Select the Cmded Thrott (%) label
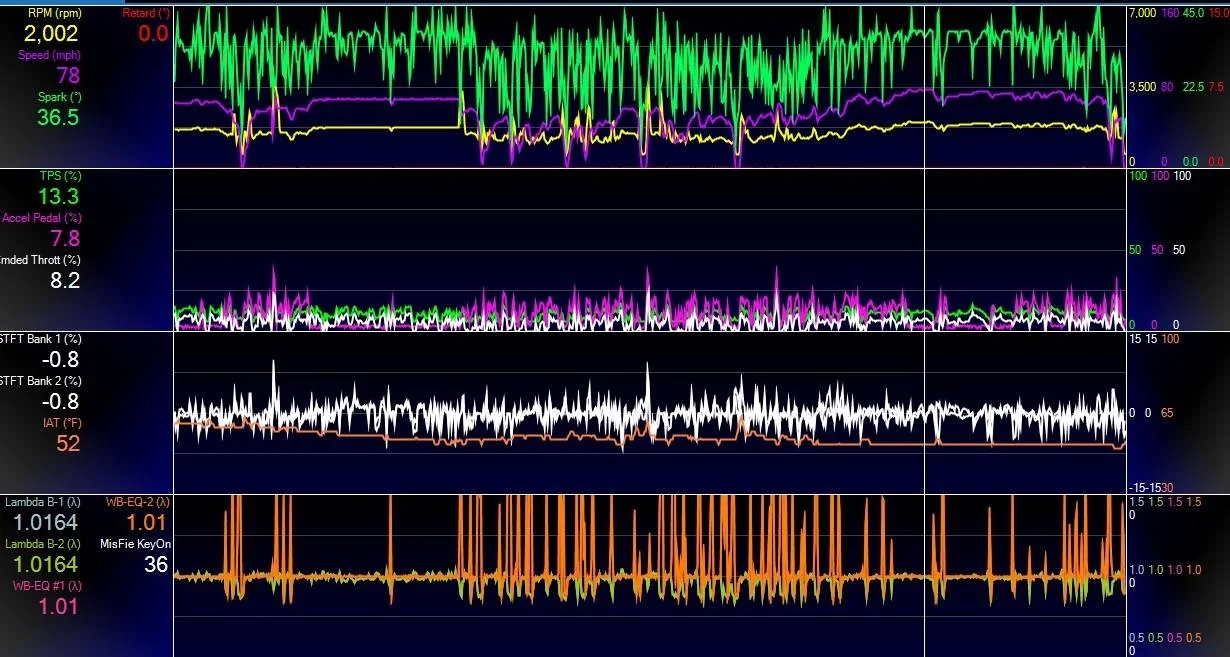 pos(41,260)
